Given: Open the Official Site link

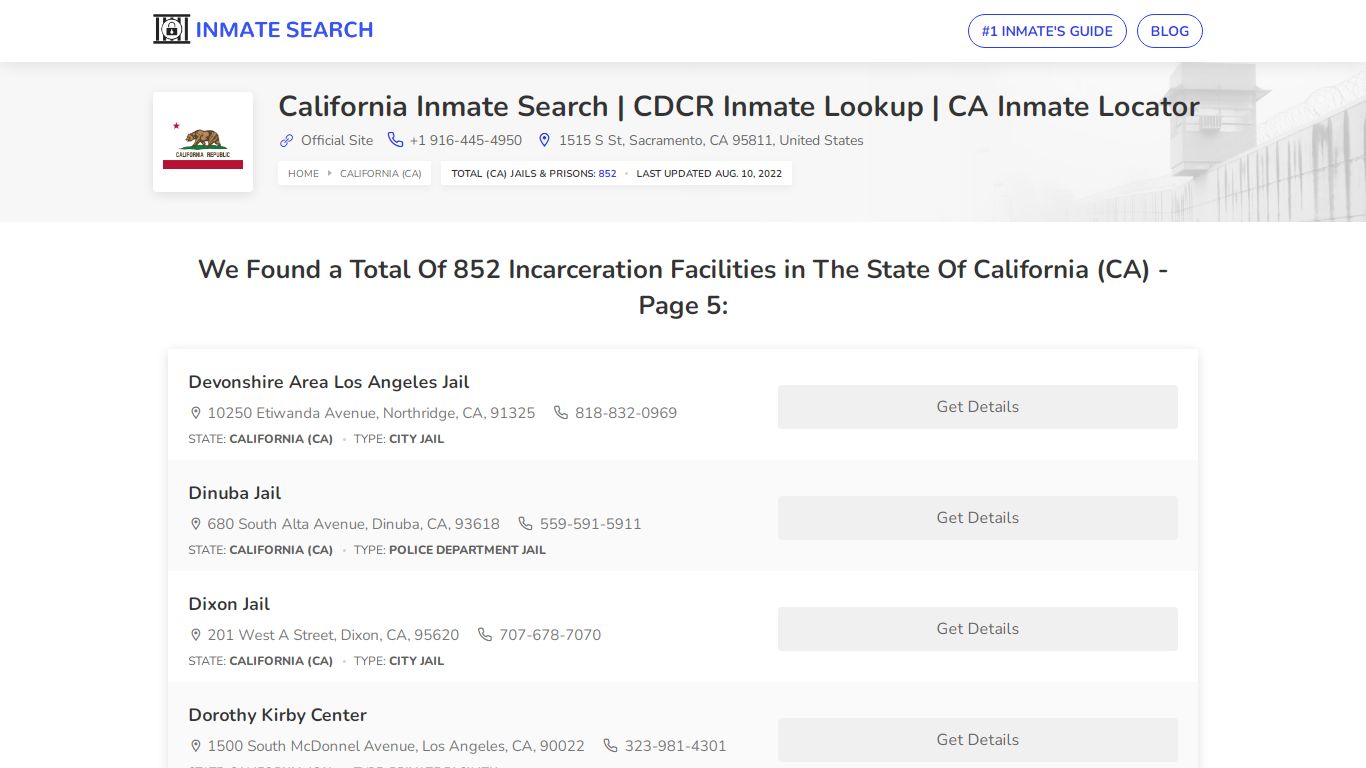Looking at the screenshot, I should pyautogui.click(x=336, y=141).
